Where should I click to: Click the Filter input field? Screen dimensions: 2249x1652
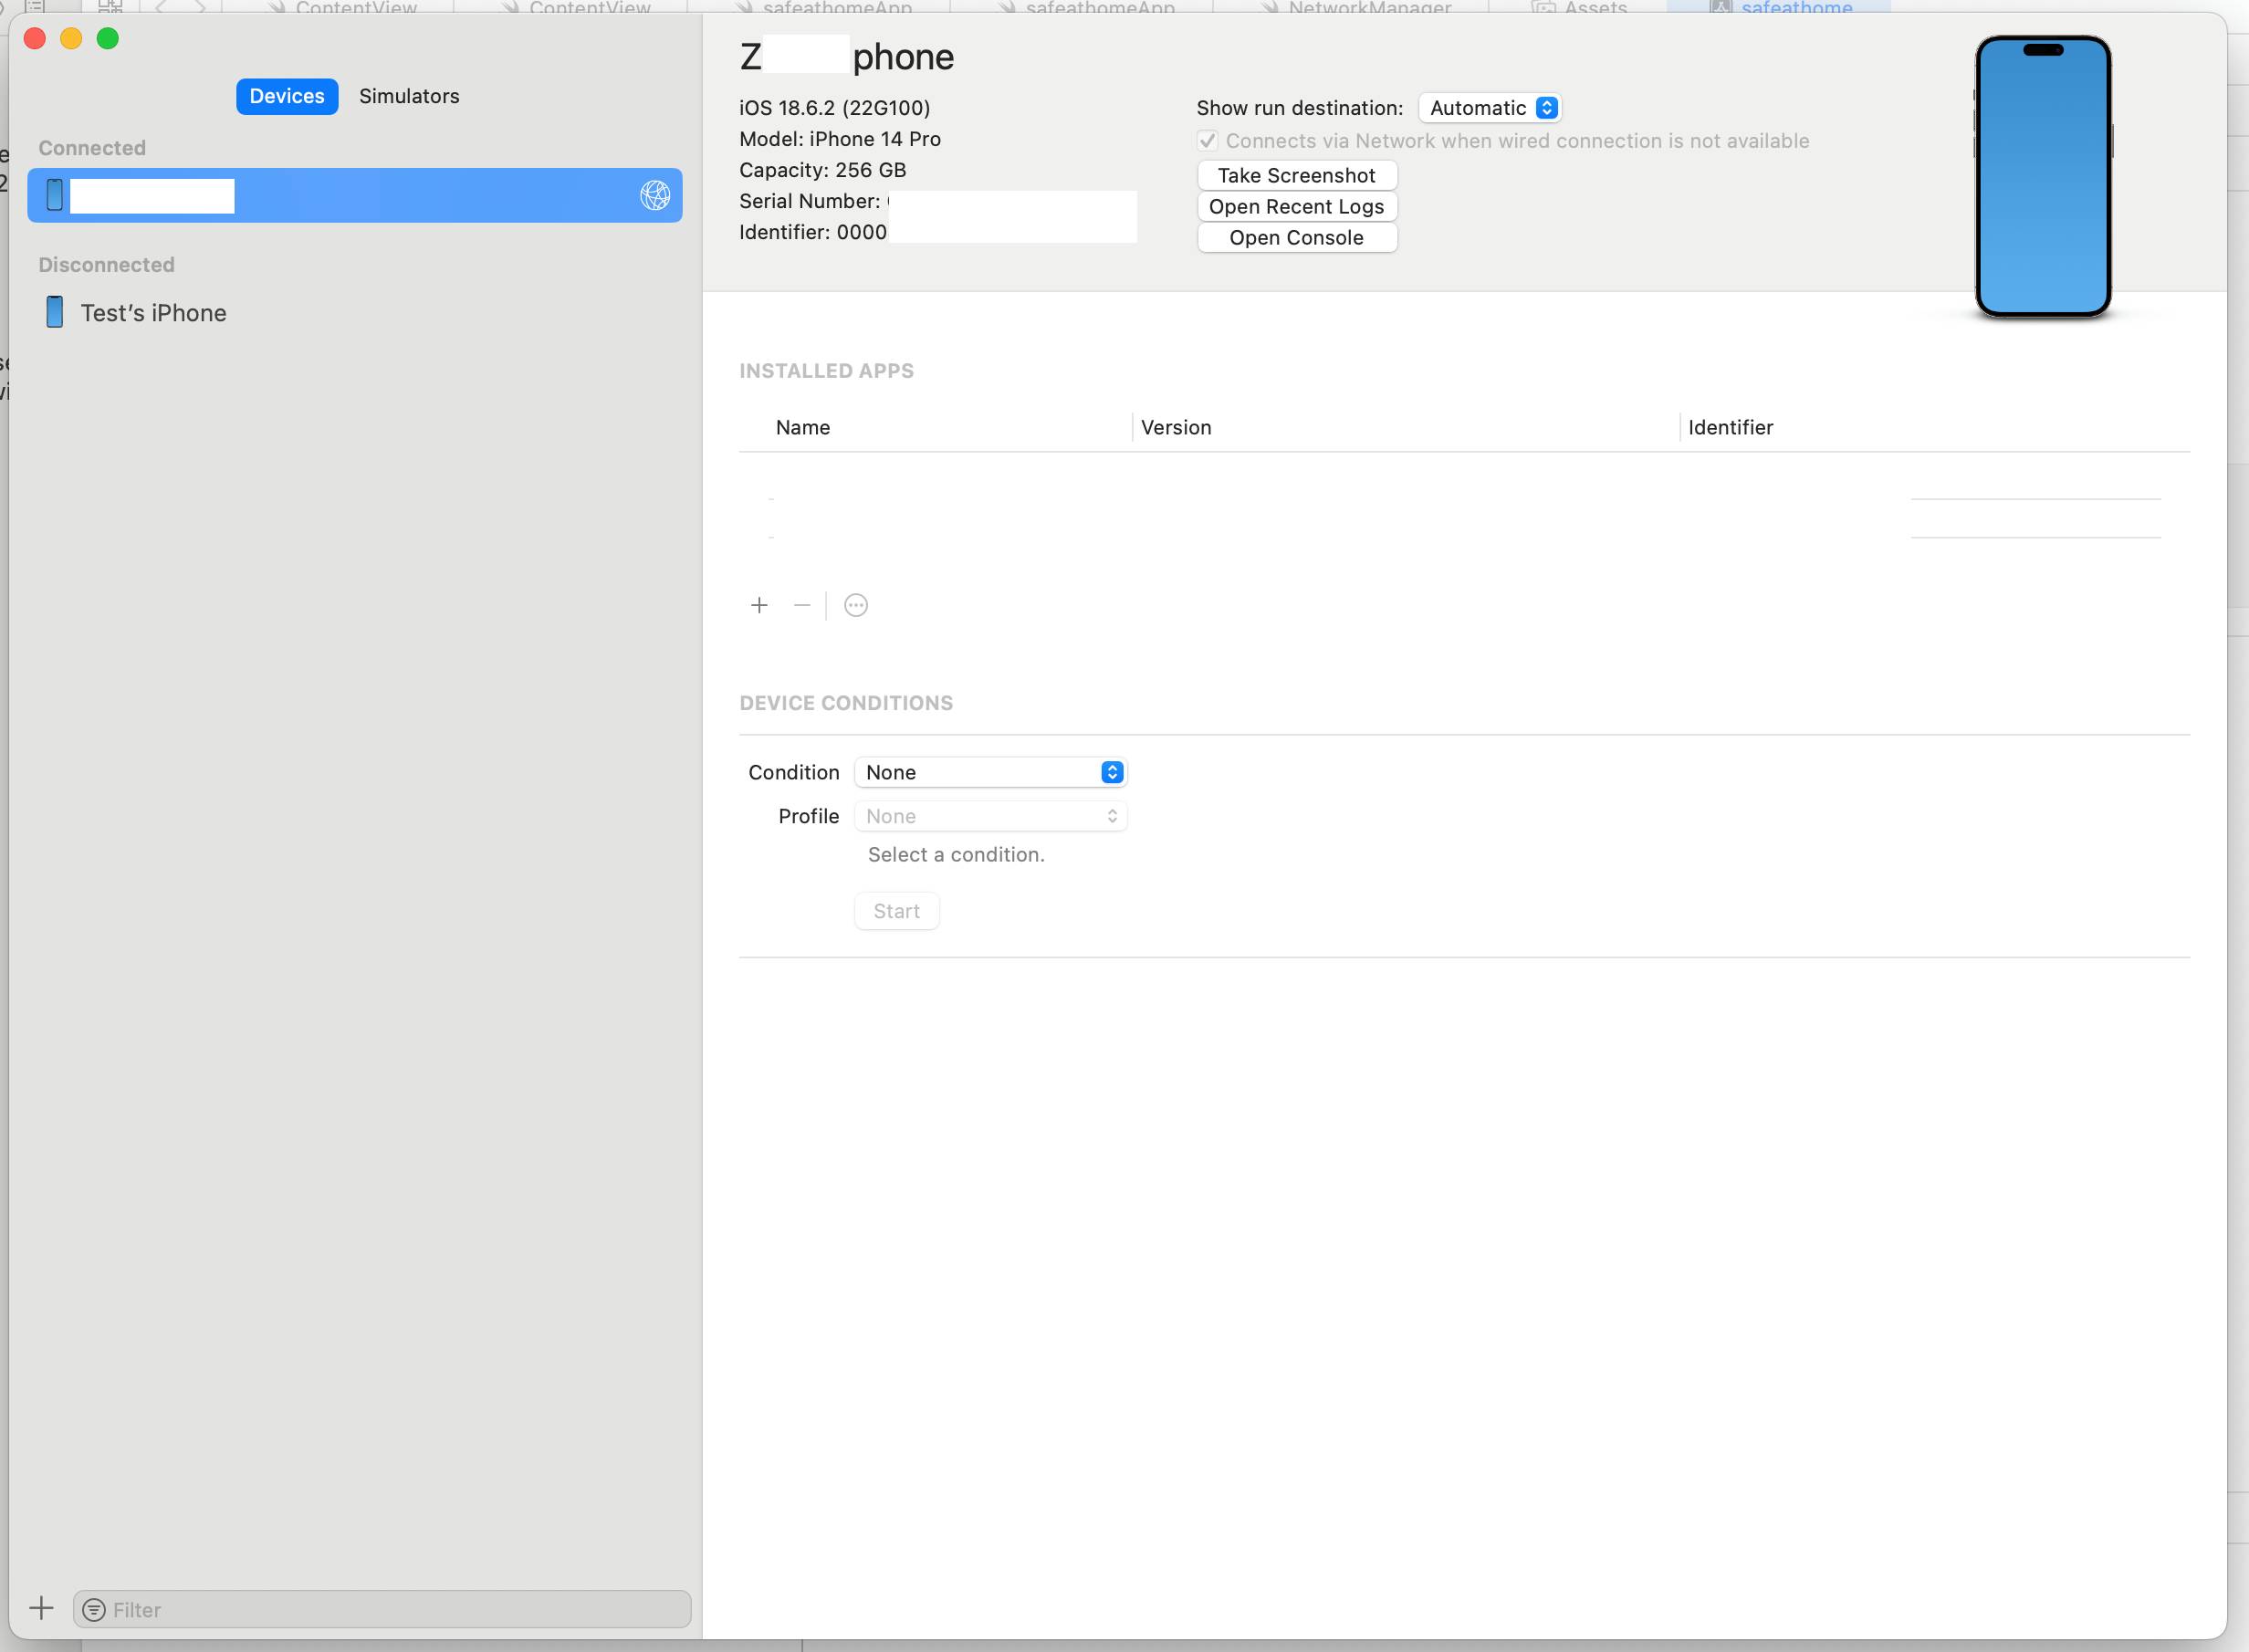click(x=395, y=1609)
